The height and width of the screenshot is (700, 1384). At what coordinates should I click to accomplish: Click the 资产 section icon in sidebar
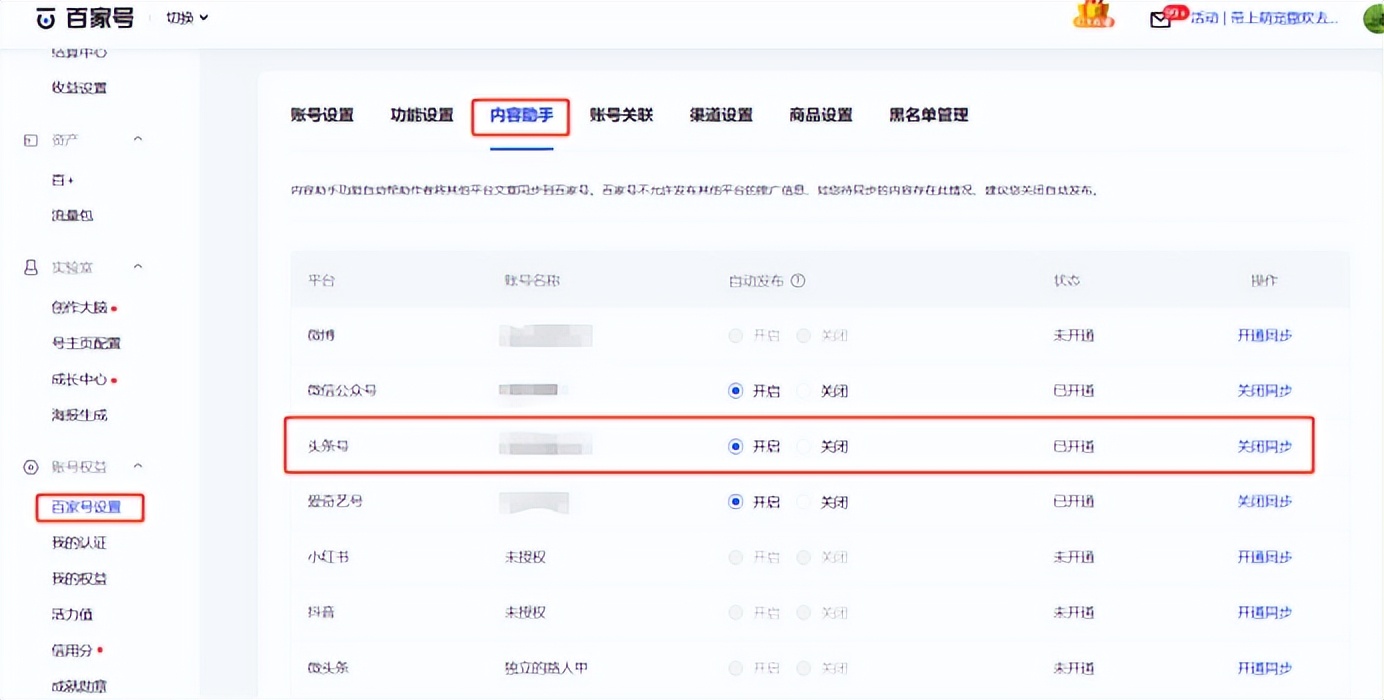31,140
